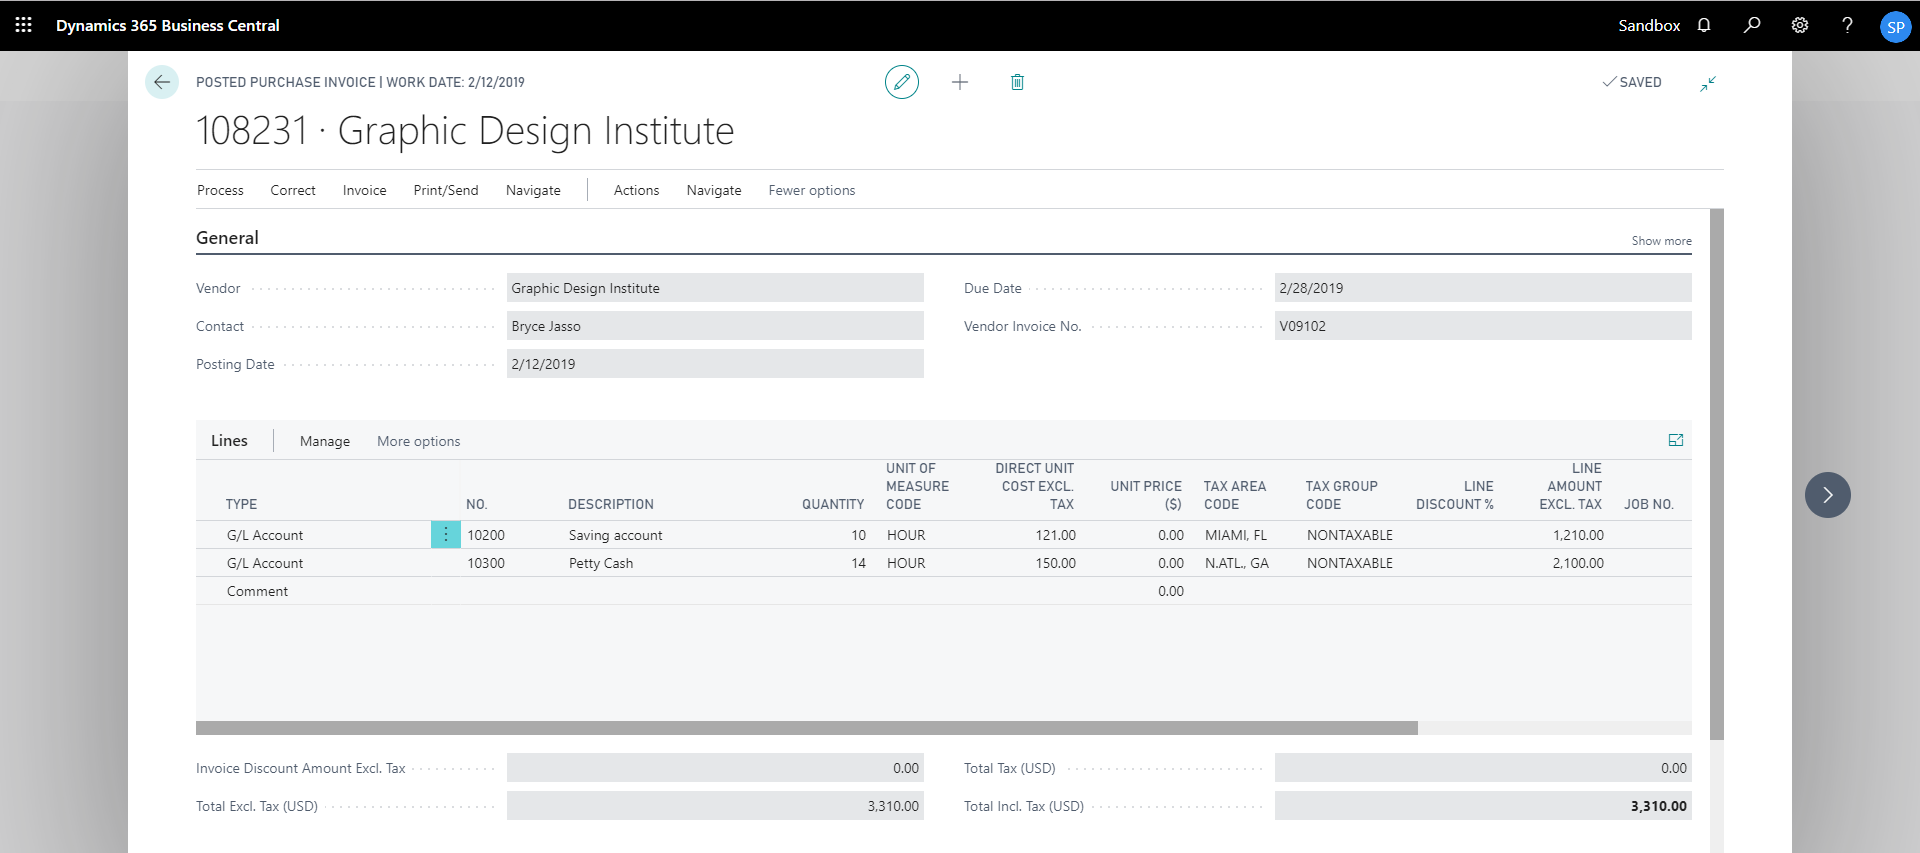
Task: Click the pencil edit icon
Action: pyautogui.click(x=901, y=82)
